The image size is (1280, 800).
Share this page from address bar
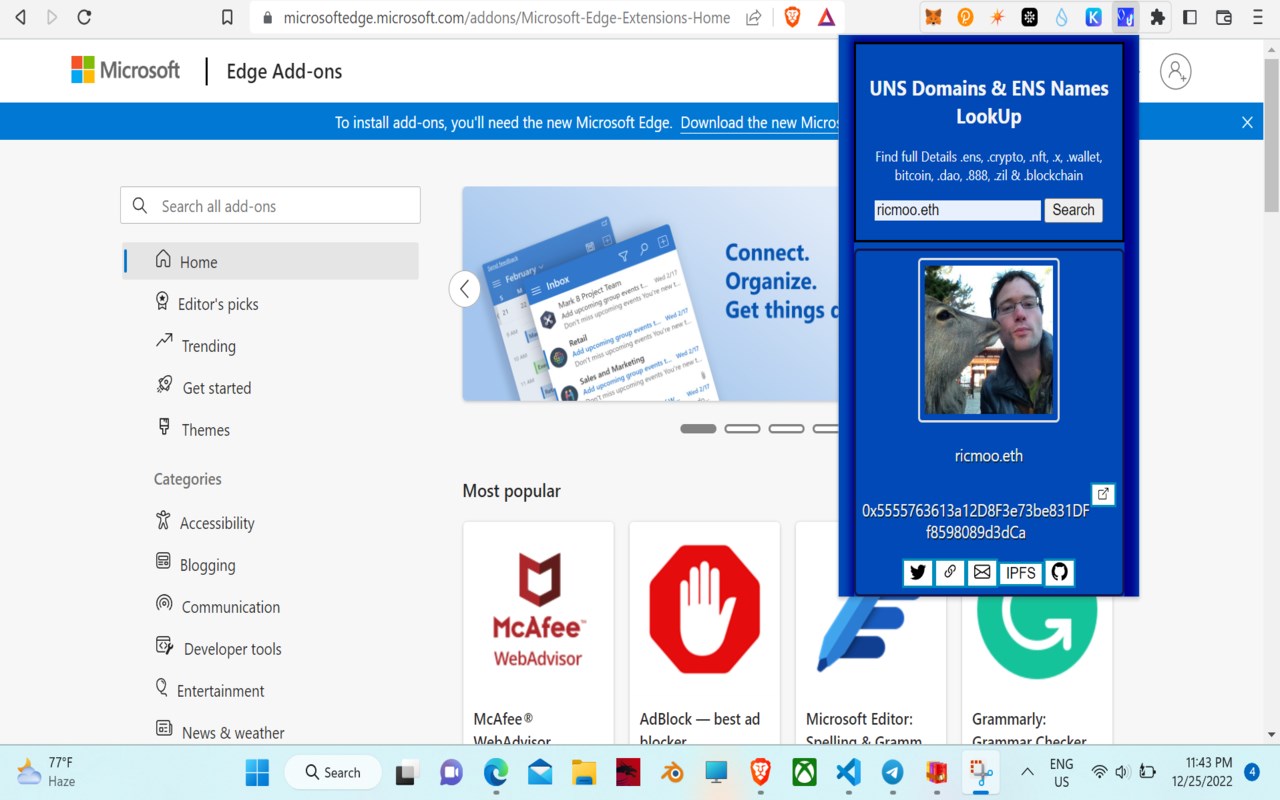pos(754,17)
